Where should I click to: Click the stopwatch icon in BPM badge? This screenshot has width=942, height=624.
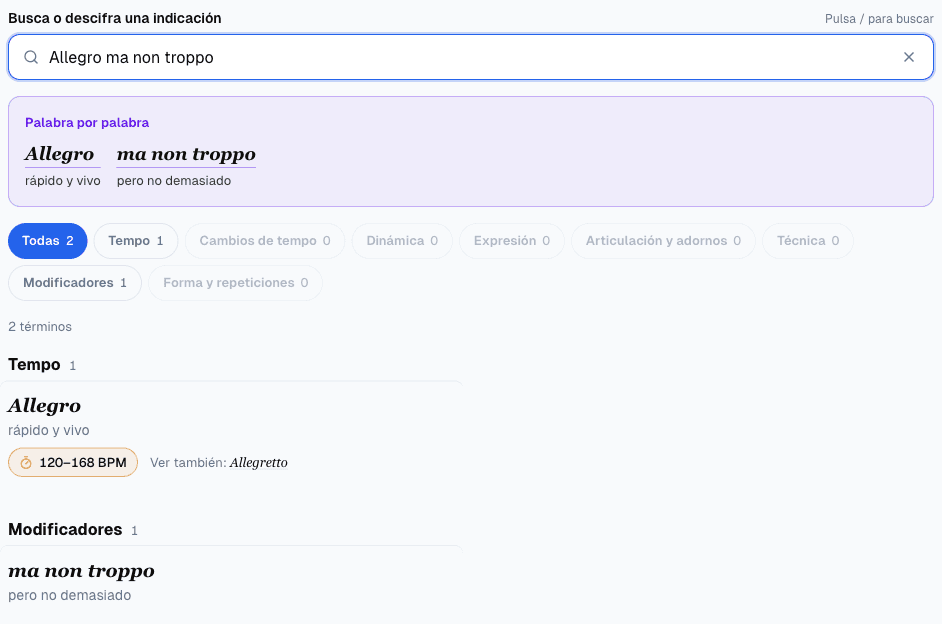point(26,463)
